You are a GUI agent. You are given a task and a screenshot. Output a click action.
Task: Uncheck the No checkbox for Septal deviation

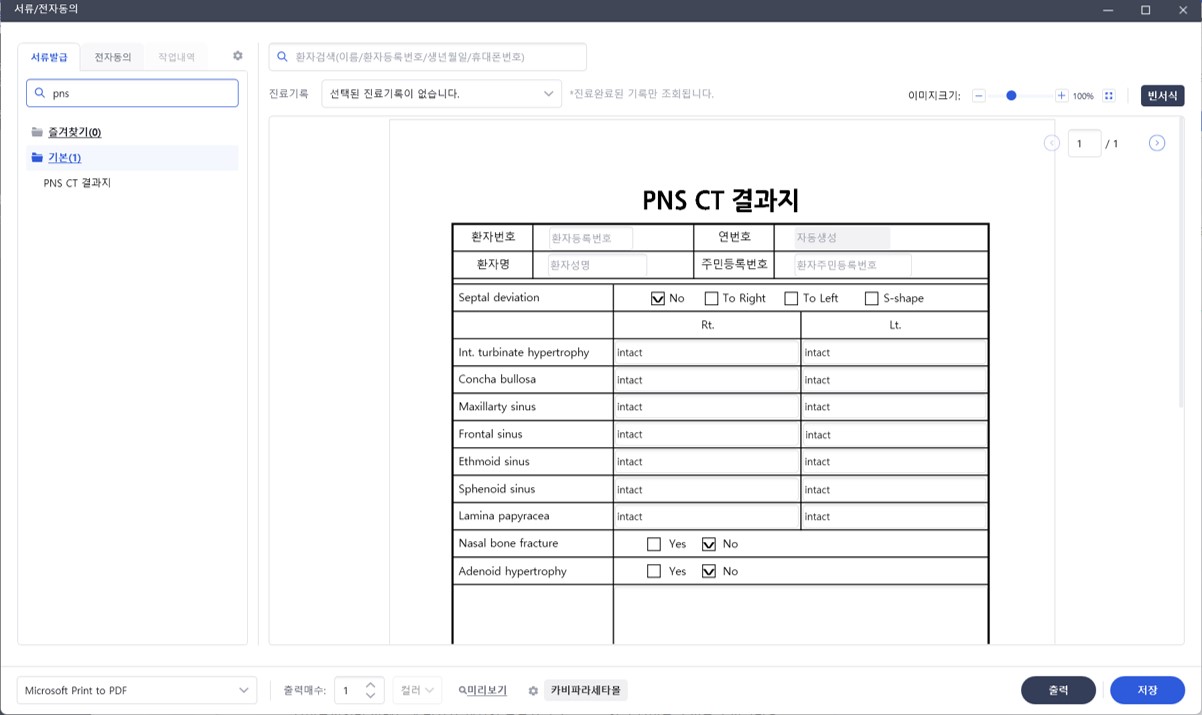coord(657,297)
